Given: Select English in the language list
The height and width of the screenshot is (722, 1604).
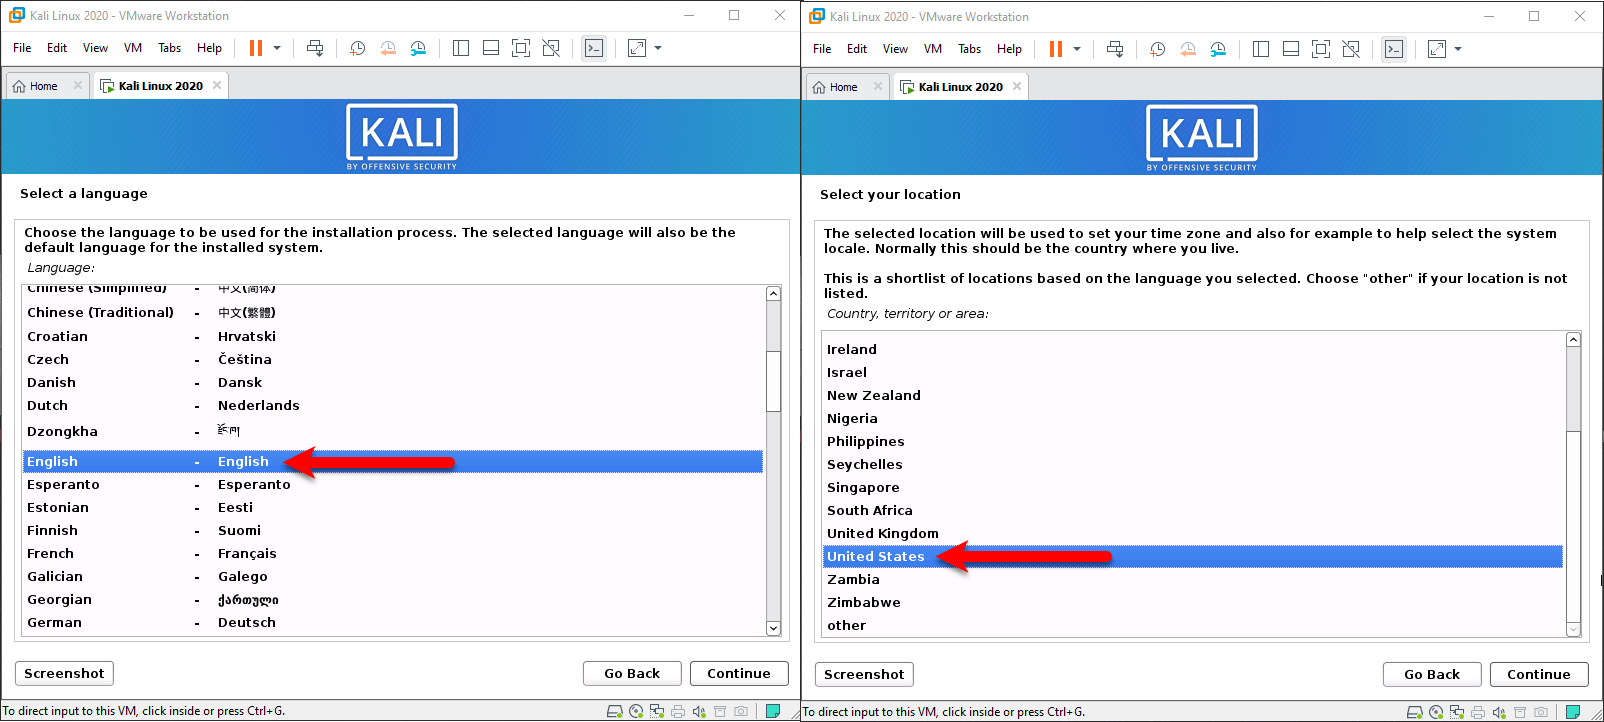Looking at the screenshot, I should point(393,461).
